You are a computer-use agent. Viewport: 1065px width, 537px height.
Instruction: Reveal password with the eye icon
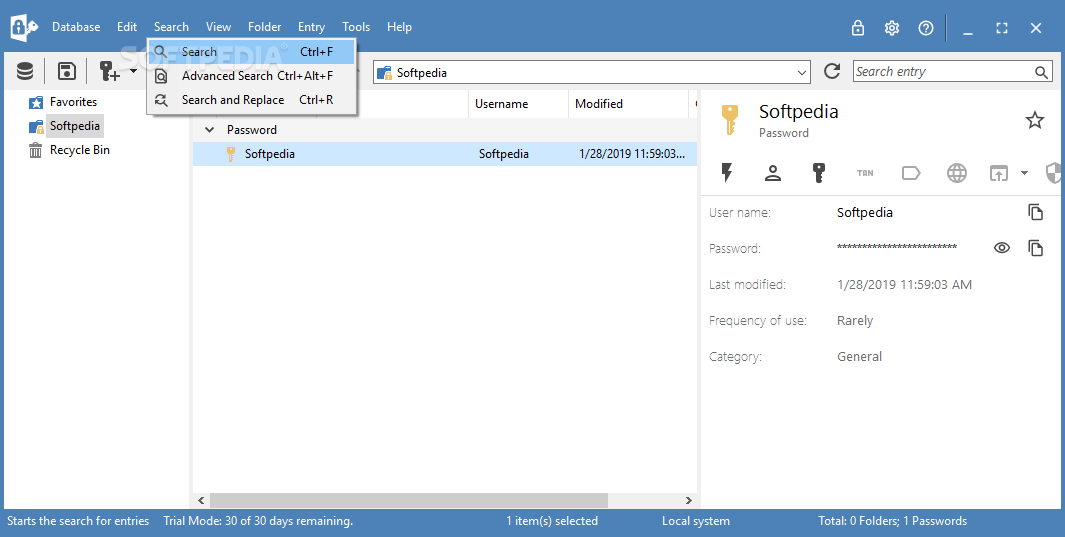tap(1002, 248)
